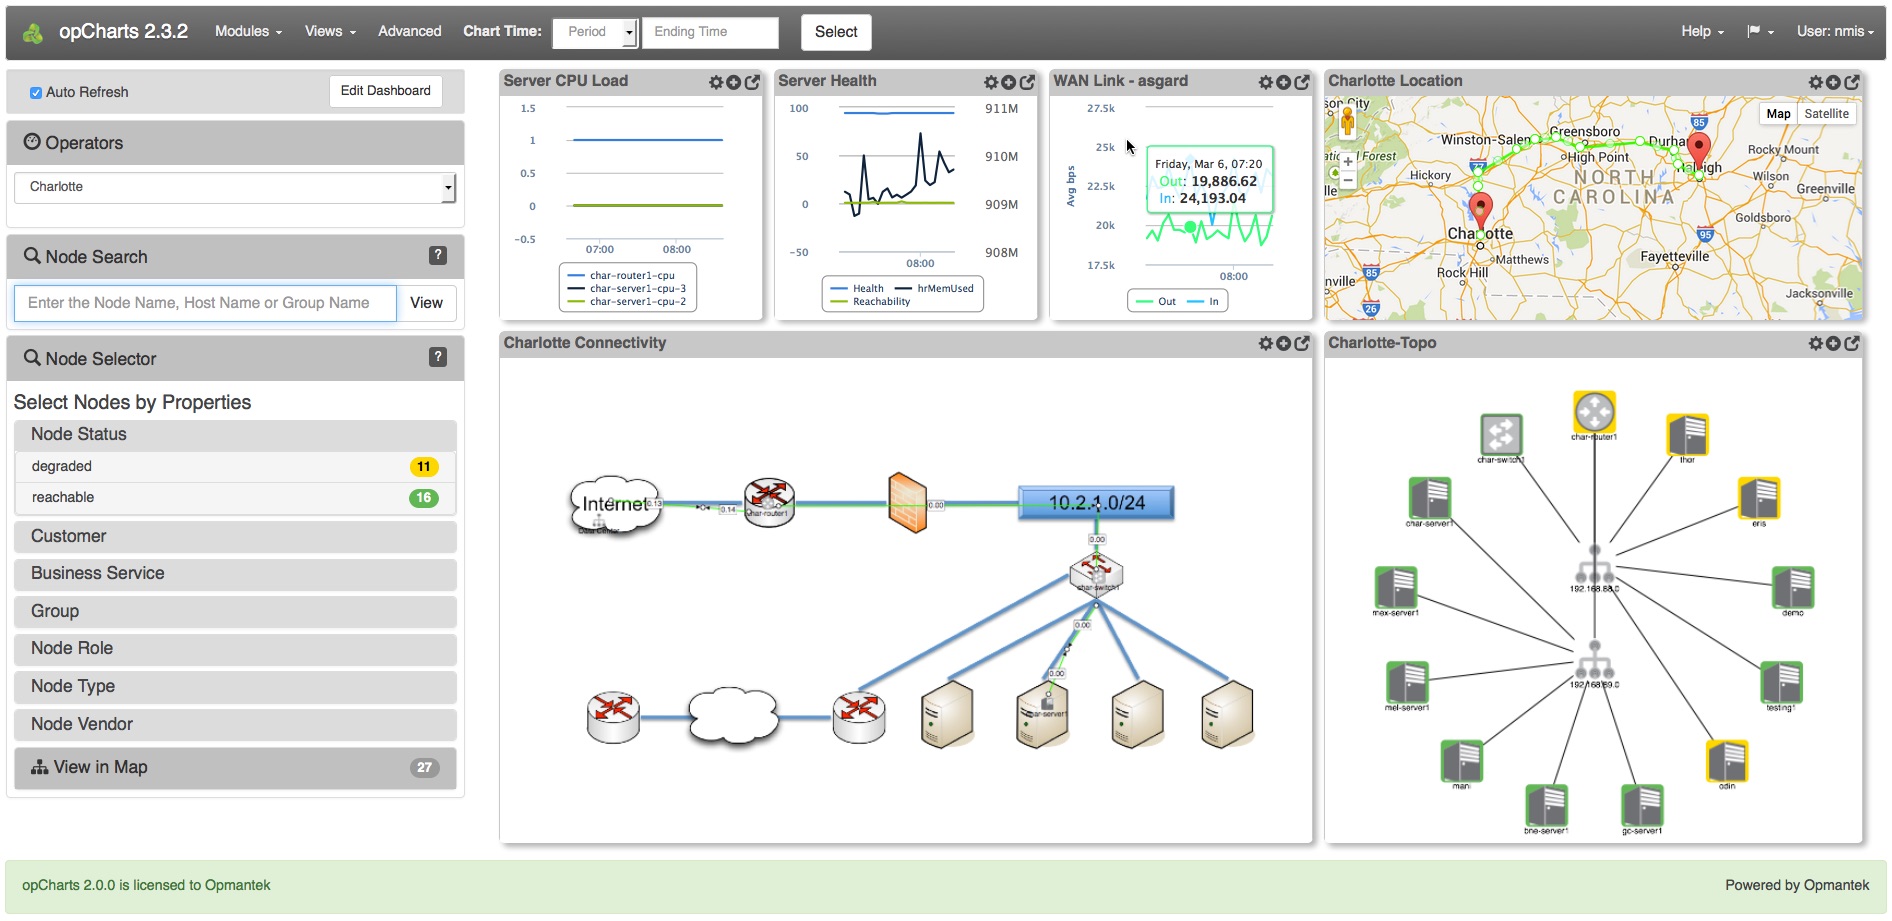Select the char-router1 node in Charlotte-Topo

(x=1594, y=411)
